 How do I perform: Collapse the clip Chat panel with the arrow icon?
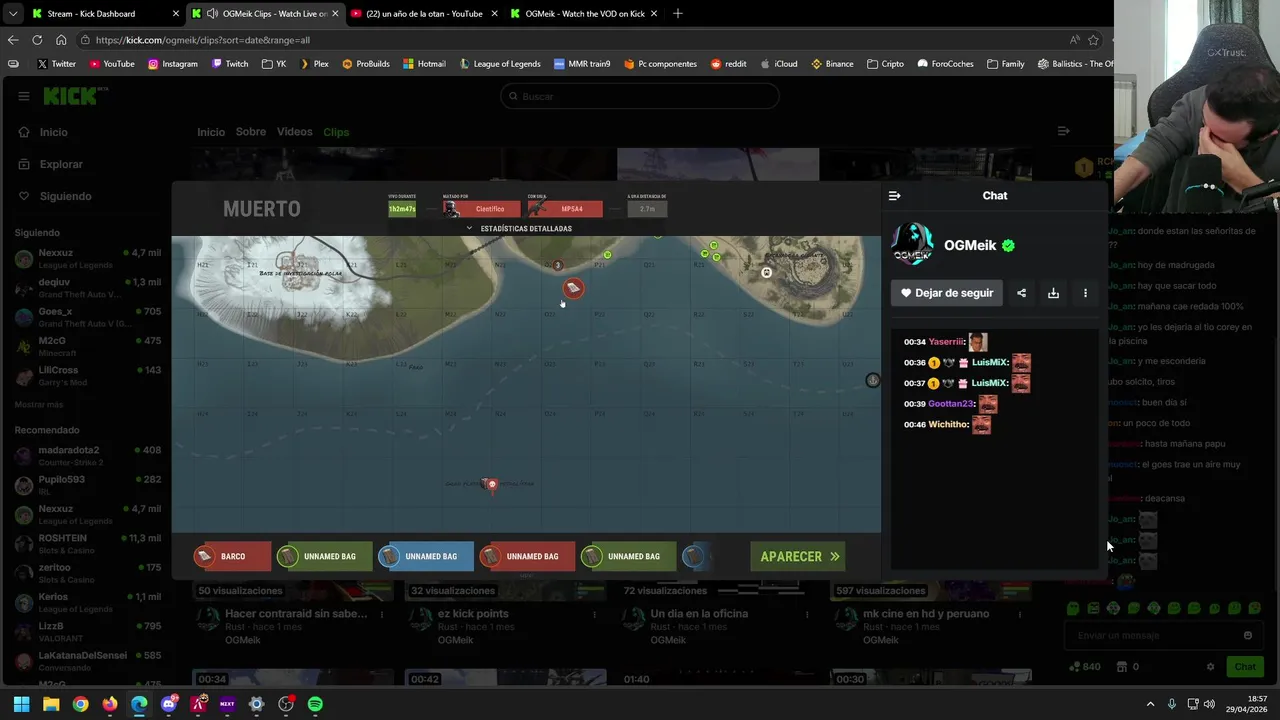tap(895, 196)
